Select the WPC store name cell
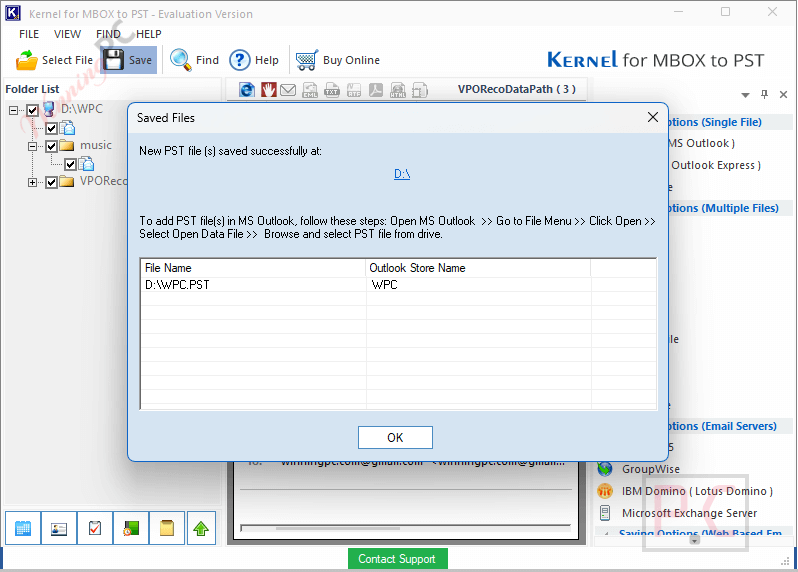This screenshot has width=798, height=572. [x=385, y=284]
